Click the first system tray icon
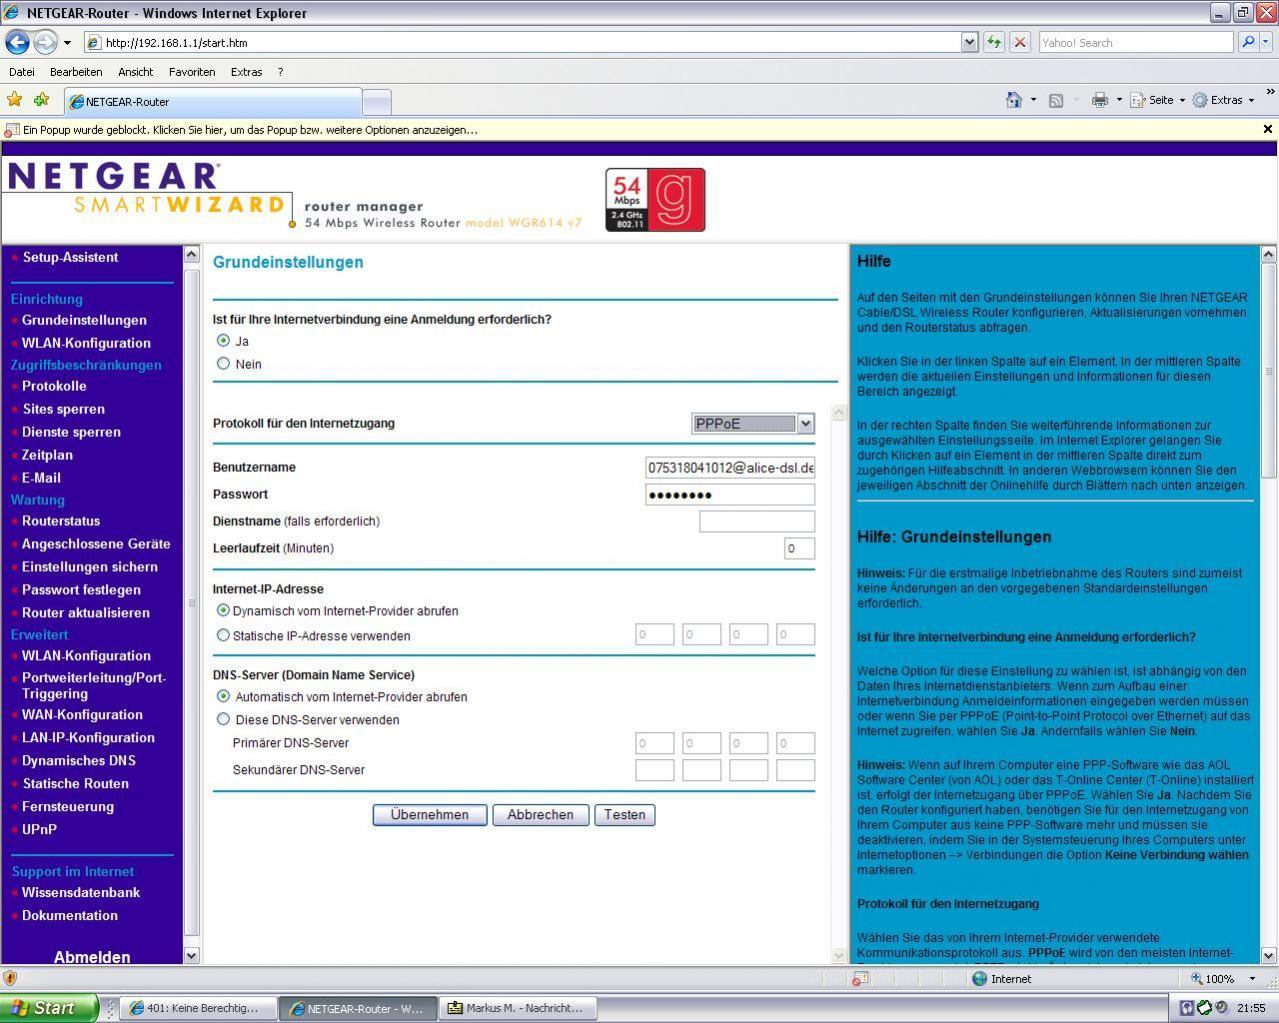Screen dimensions: 1279x1023 tap(1186, 1008)
